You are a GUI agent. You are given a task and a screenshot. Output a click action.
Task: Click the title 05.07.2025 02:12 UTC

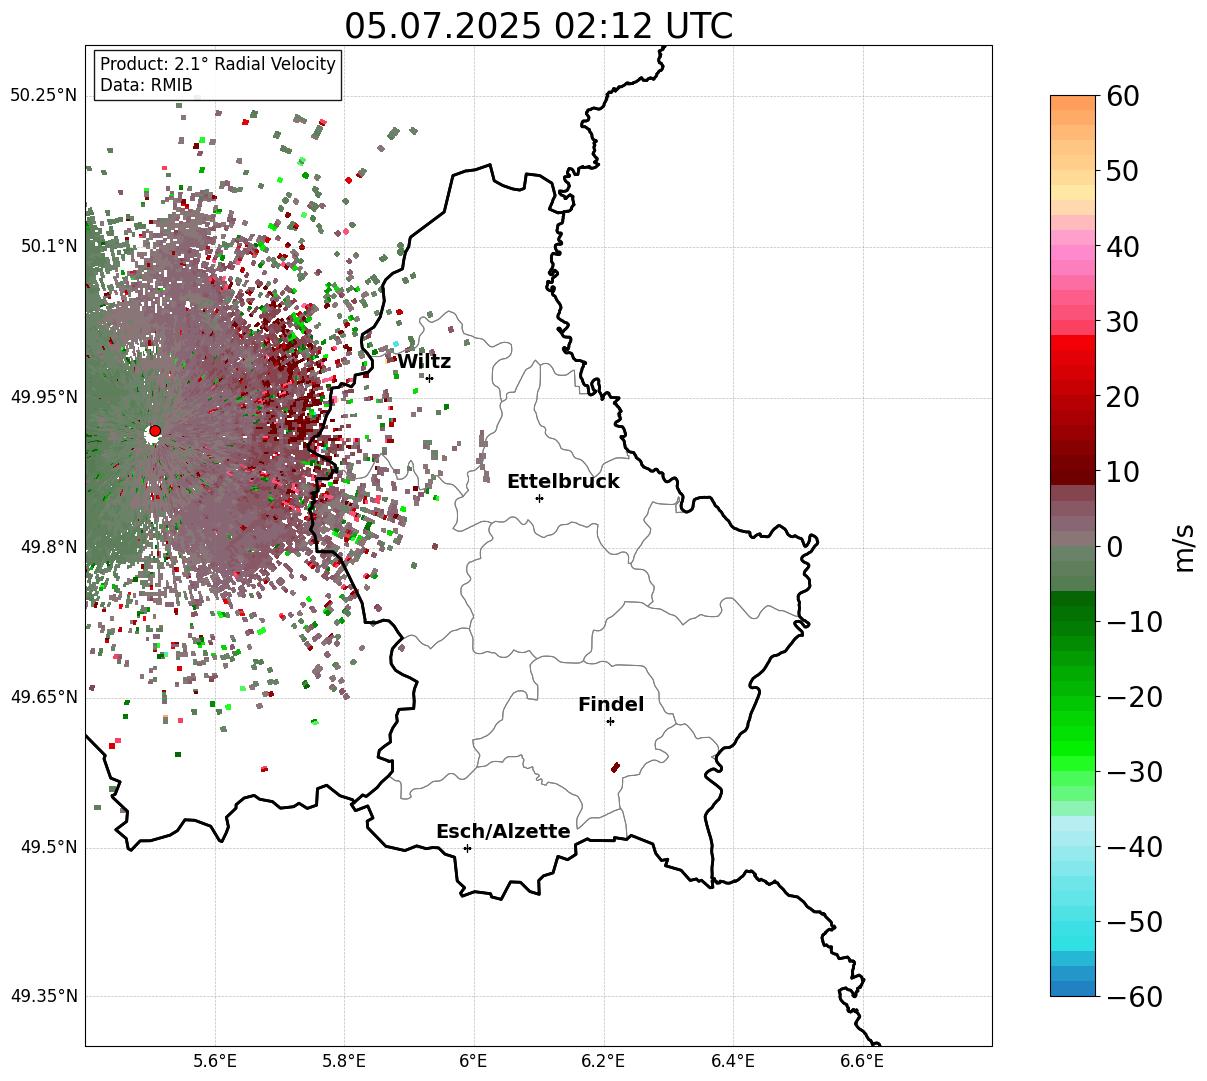point(538,25)
